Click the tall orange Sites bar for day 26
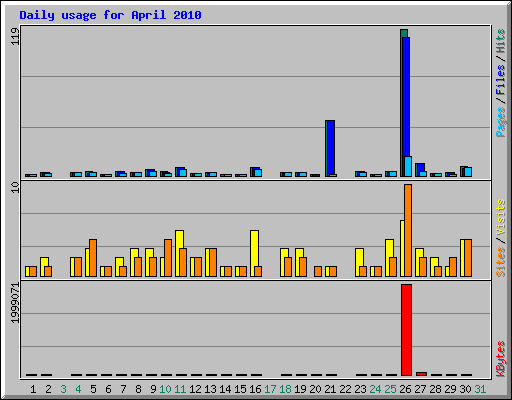Image resolution: width=512 pixels, height=400 pixels. 408,230
